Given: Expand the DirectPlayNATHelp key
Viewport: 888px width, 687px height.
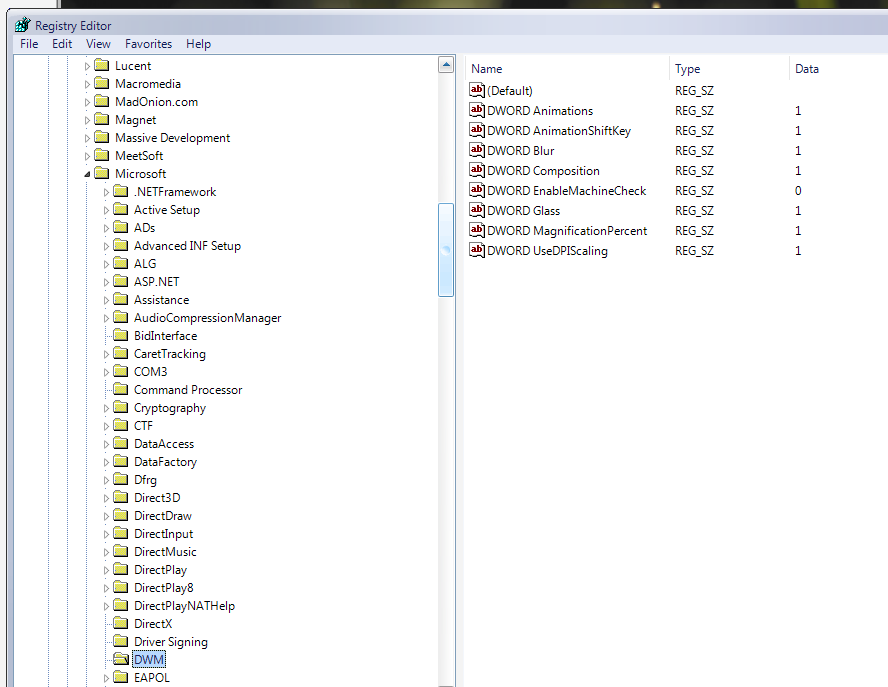Looking at the screenshot, I should click(106, 606).
